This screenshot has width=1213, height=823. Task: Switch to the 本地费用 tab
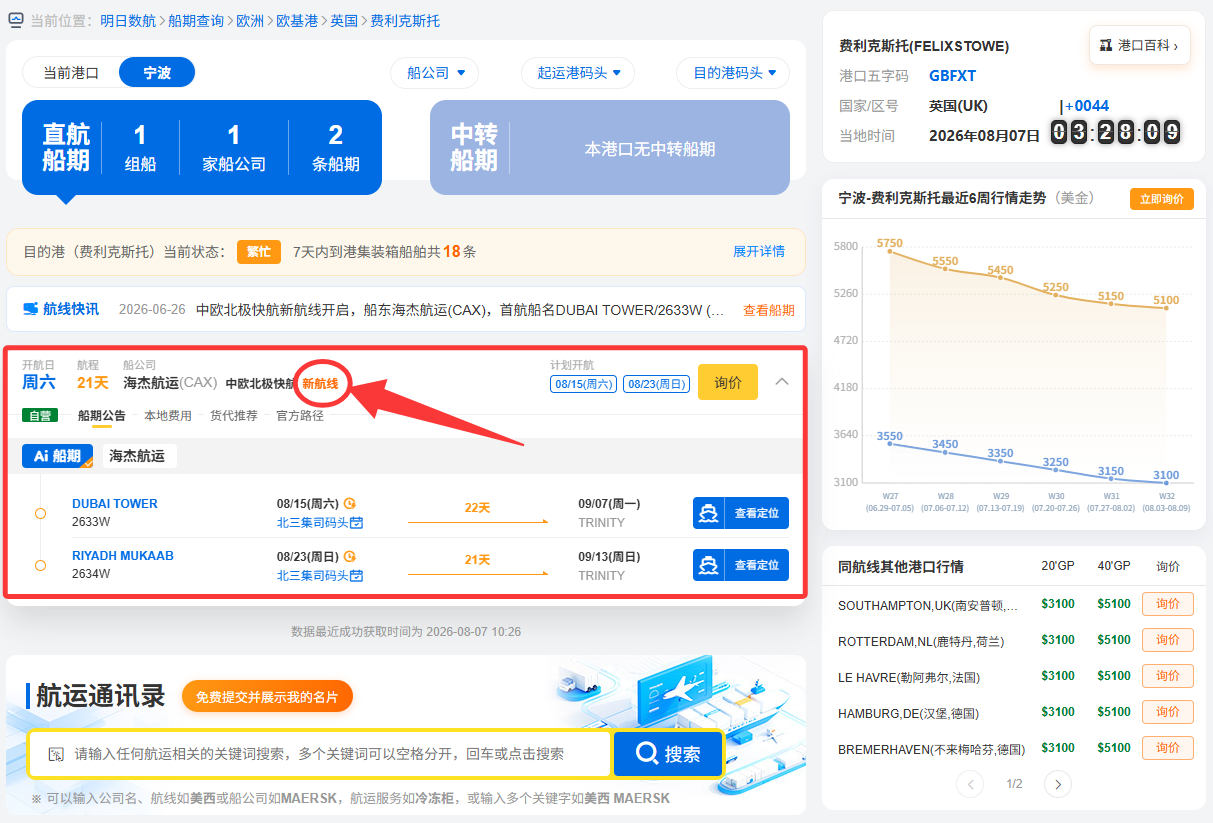(x=168, y=416)
